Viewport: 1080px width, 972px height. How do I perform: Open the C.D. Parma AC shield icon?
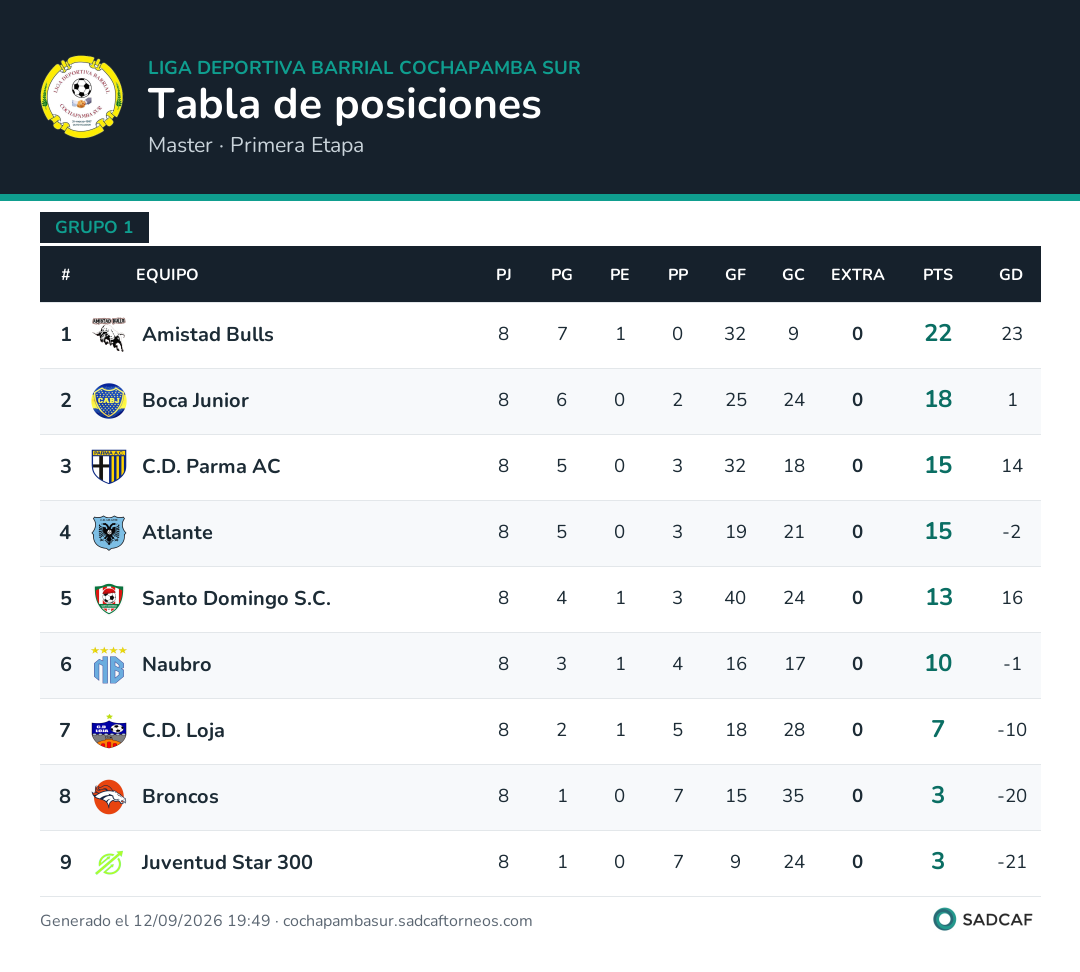[109, 466]
